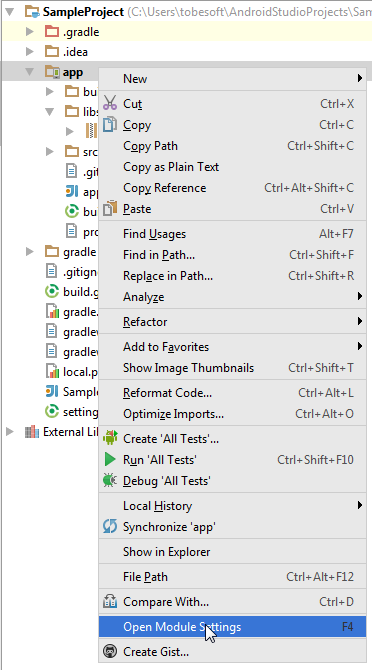The width and height of the screenshot is (372, 670).
Task: Expand the External Libraries node
Action: click(9, 432)
